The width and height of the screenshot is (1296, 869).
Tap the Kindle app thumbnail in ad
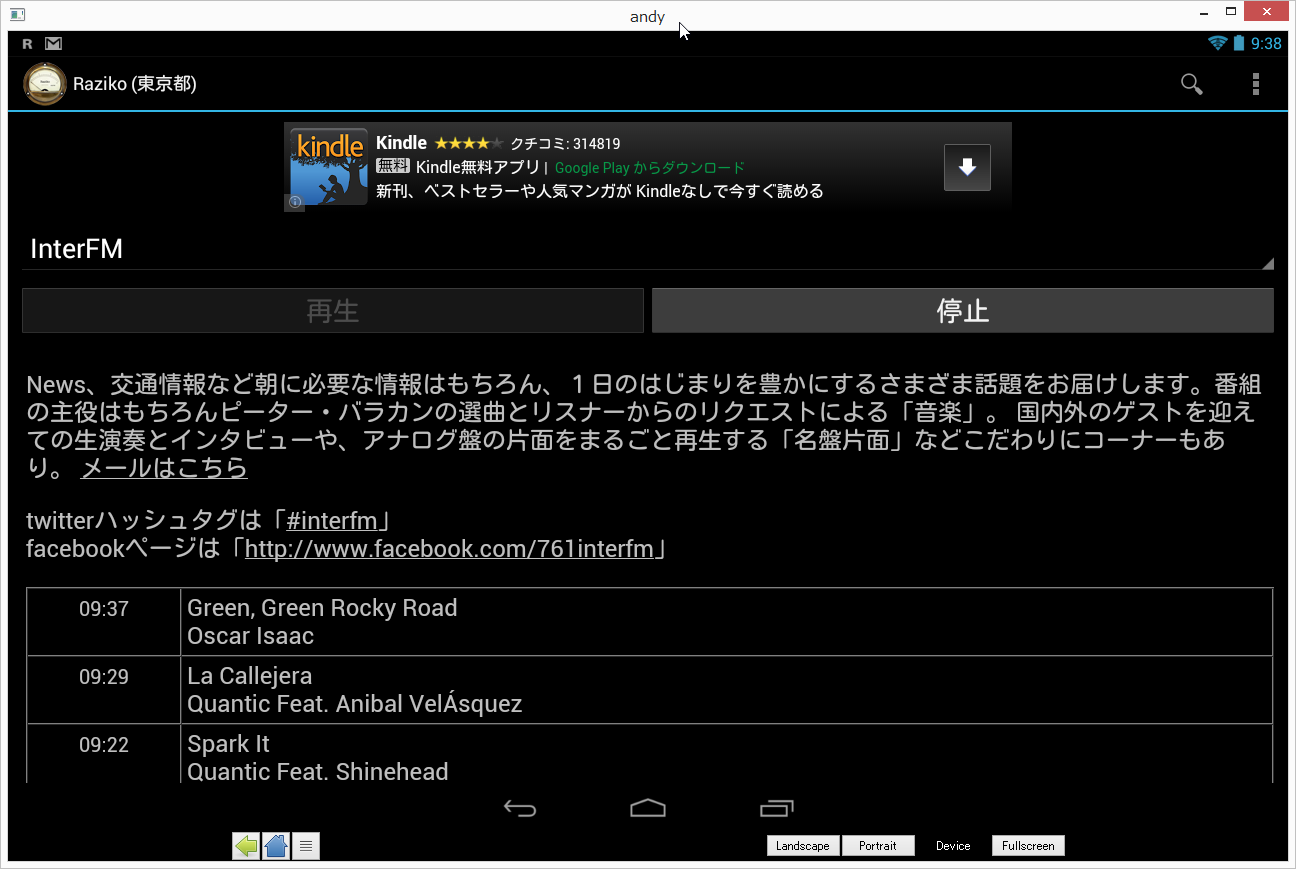[329, 167]
